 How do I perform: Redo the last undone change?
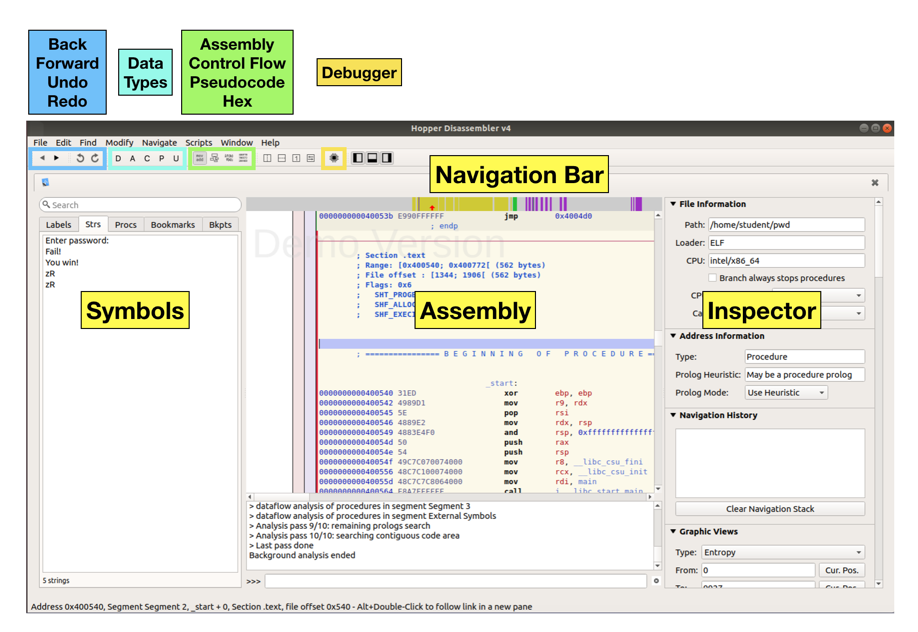pyautogui.click(x=95, y=158)
